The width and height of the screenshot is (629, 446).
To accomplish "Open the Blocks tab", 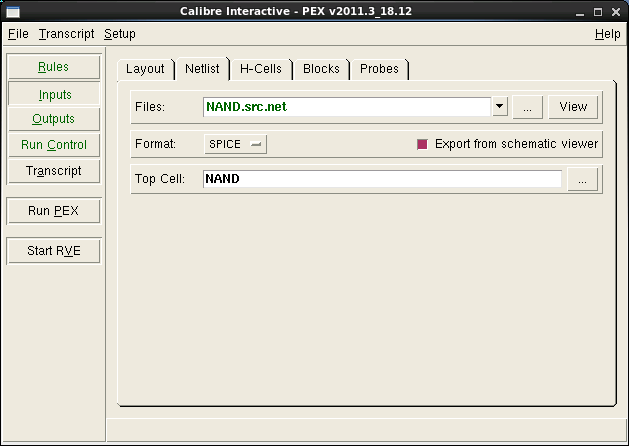I will [x=321, y=69].
